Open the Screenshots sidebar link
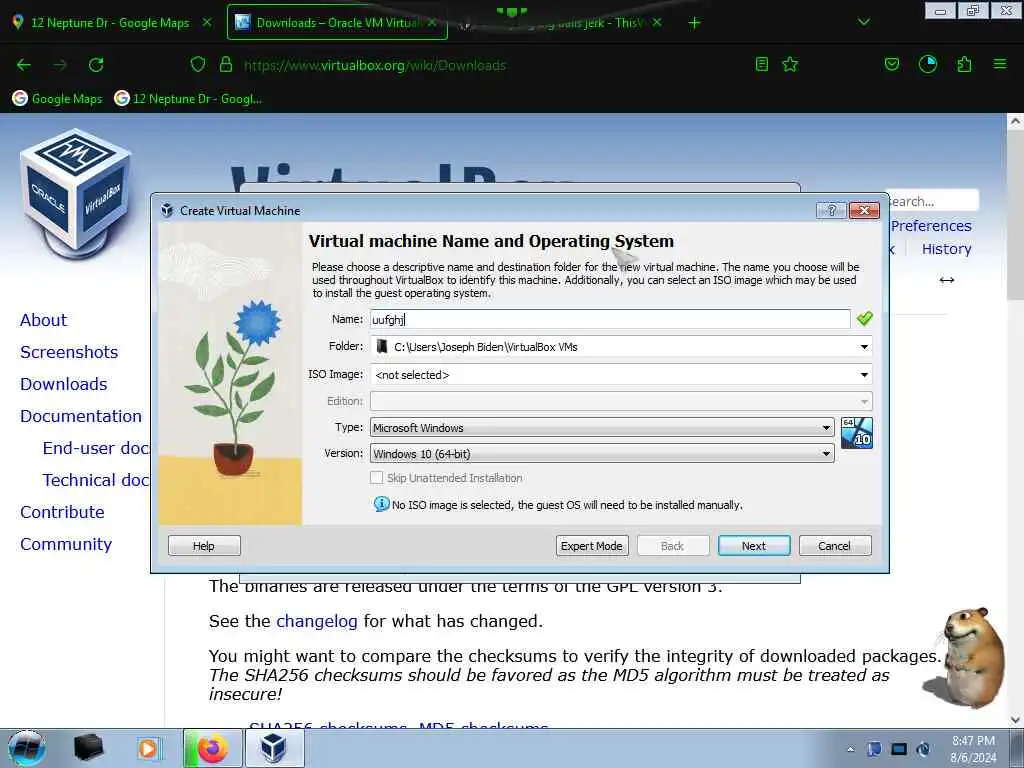The width and height of the screenshot is (1024, 768). click(69, 352)
